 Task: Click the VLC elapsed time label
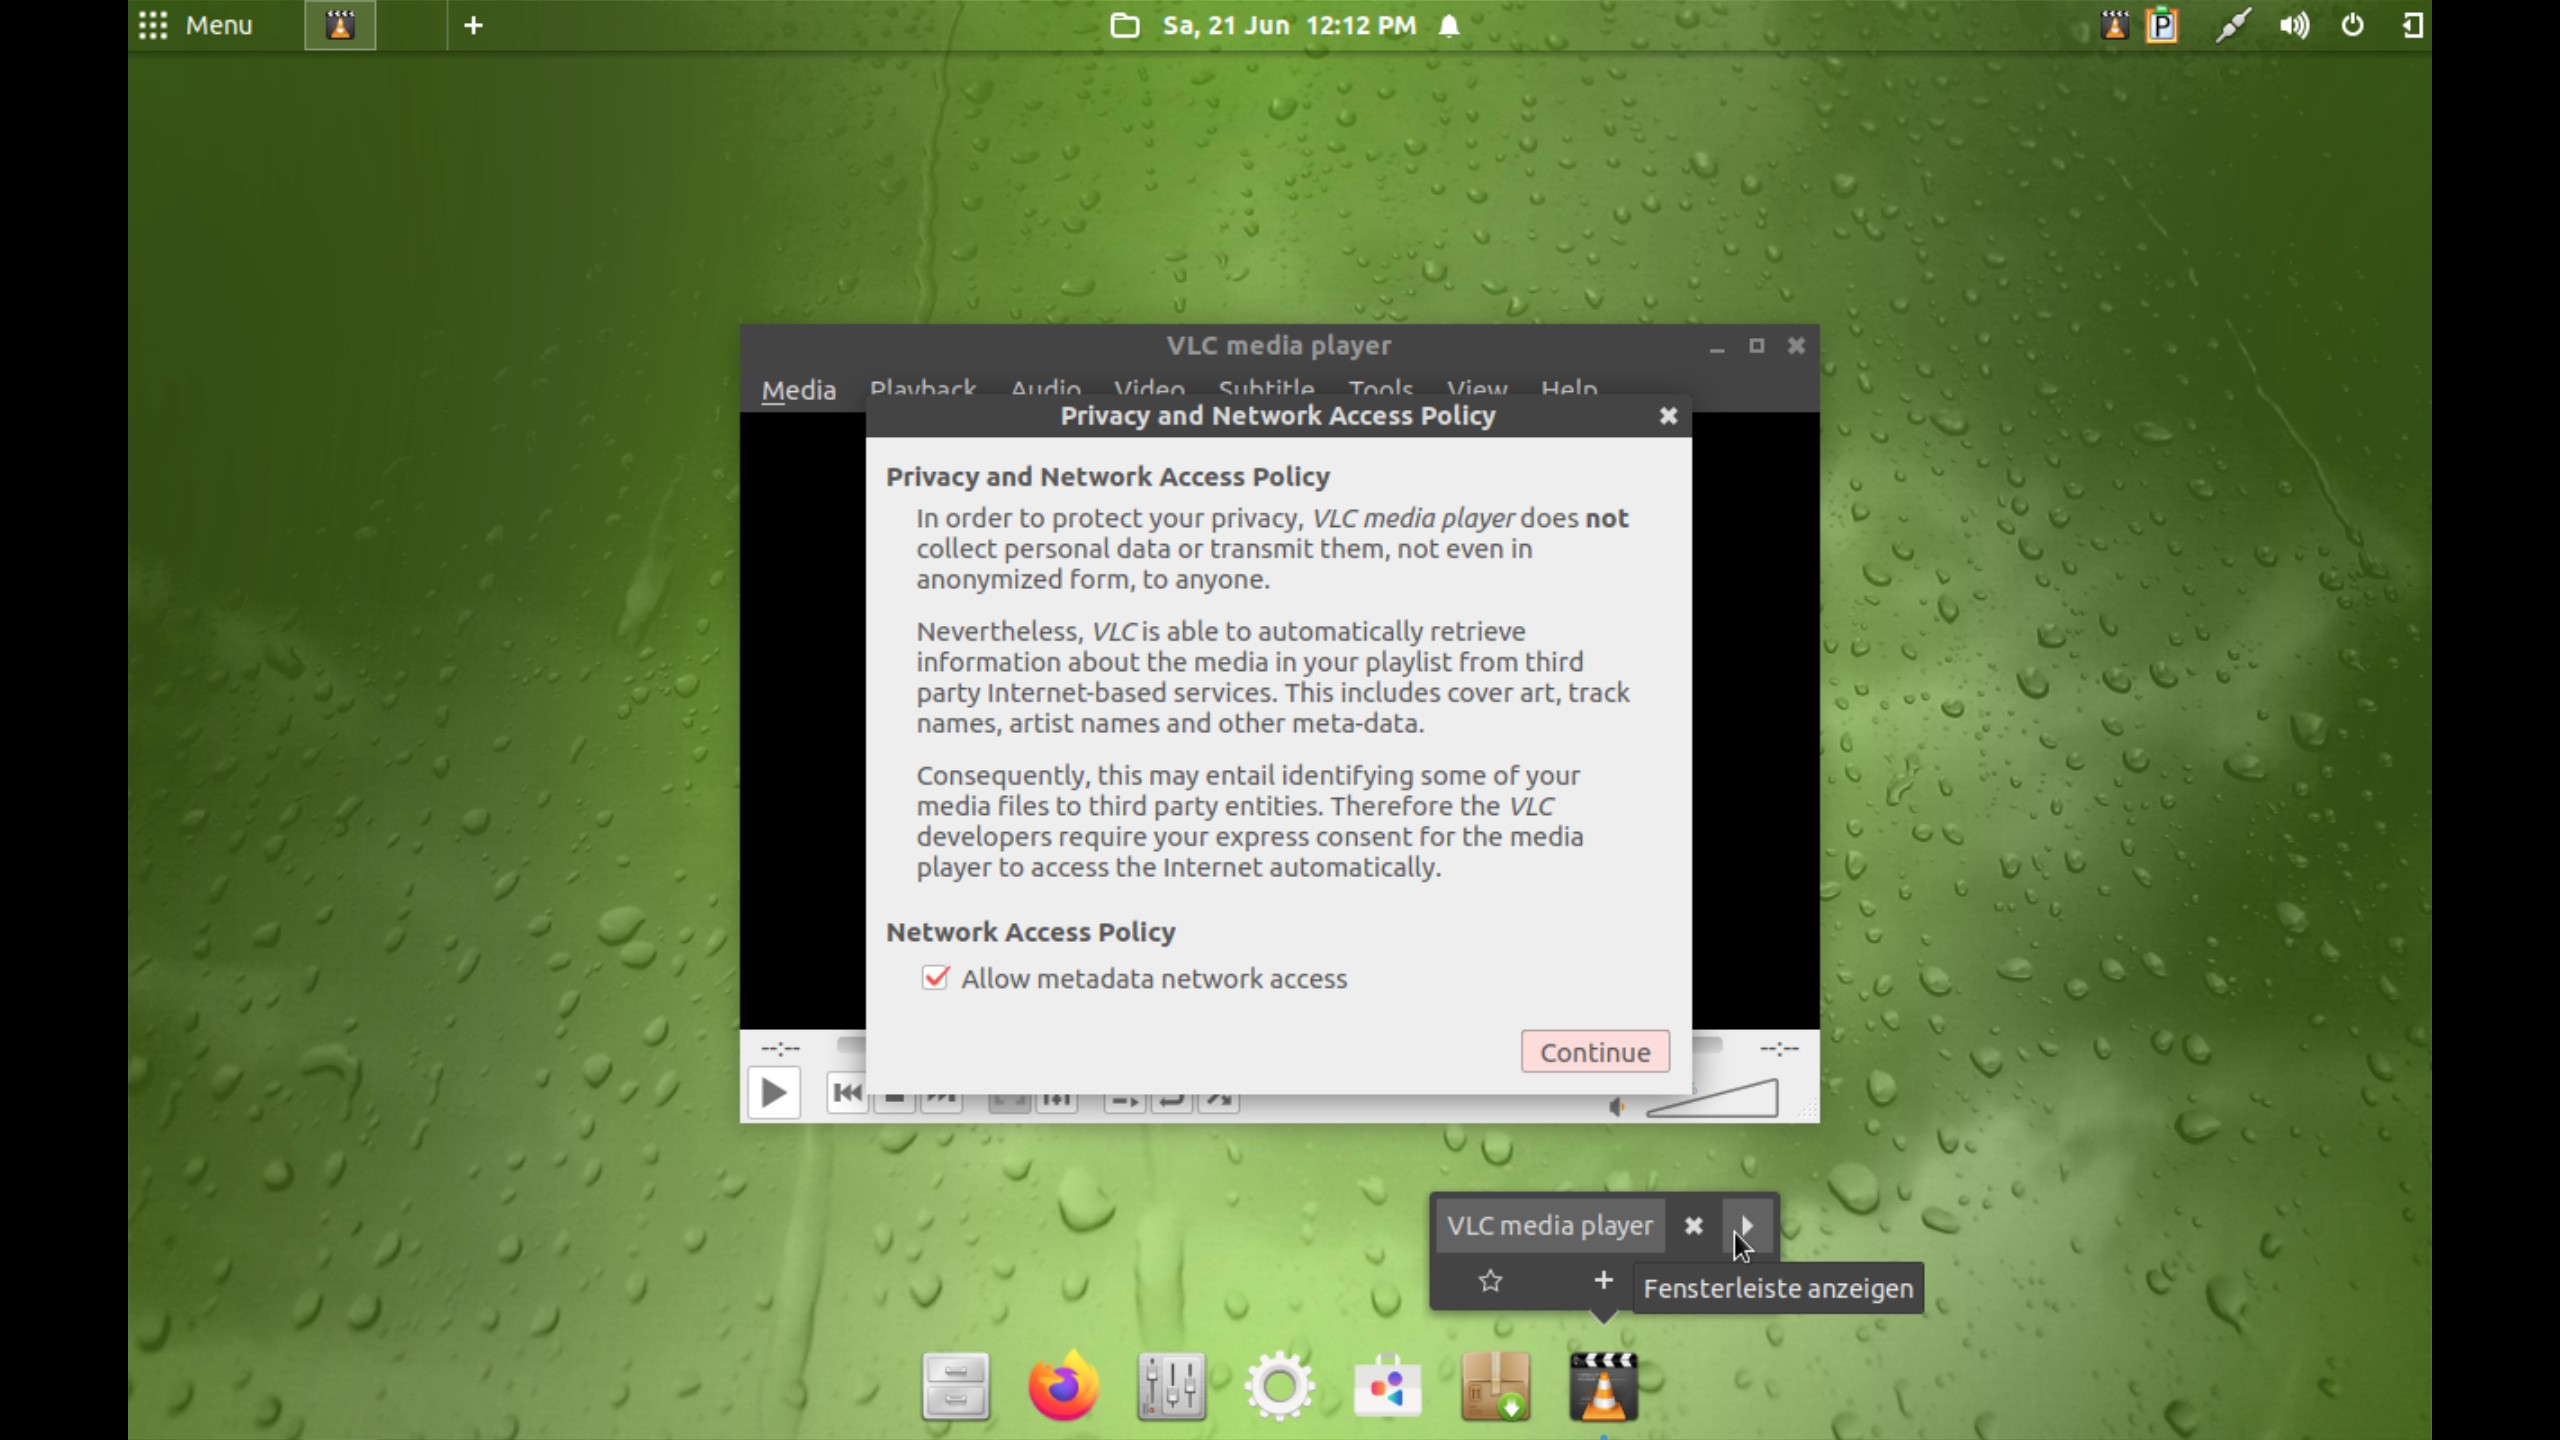780,1049
